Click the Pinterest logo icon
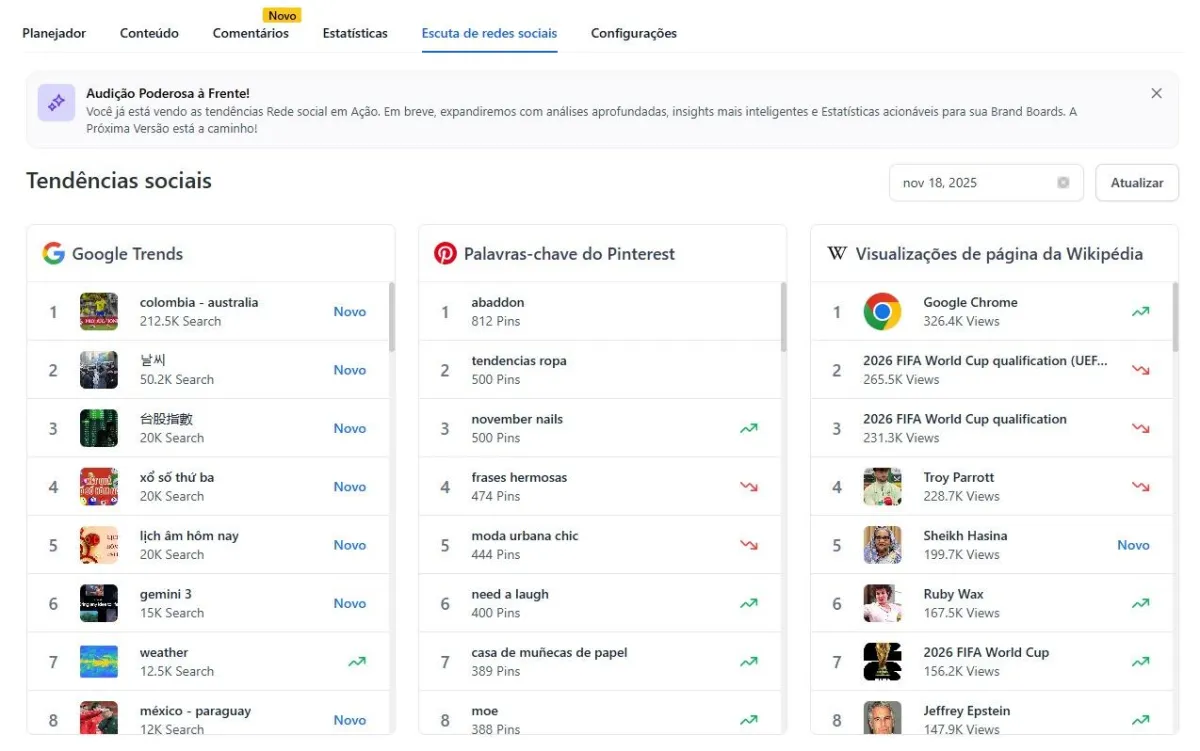The image size is (1200, 751). coord(445,253)
